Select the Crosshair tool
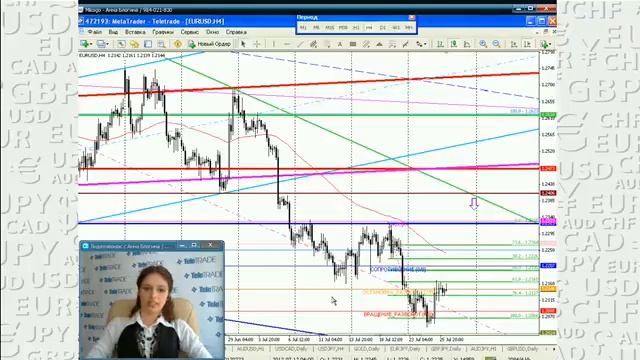Image resolution: width=640 pixels, height=360 pixels. tap(257, 44)
